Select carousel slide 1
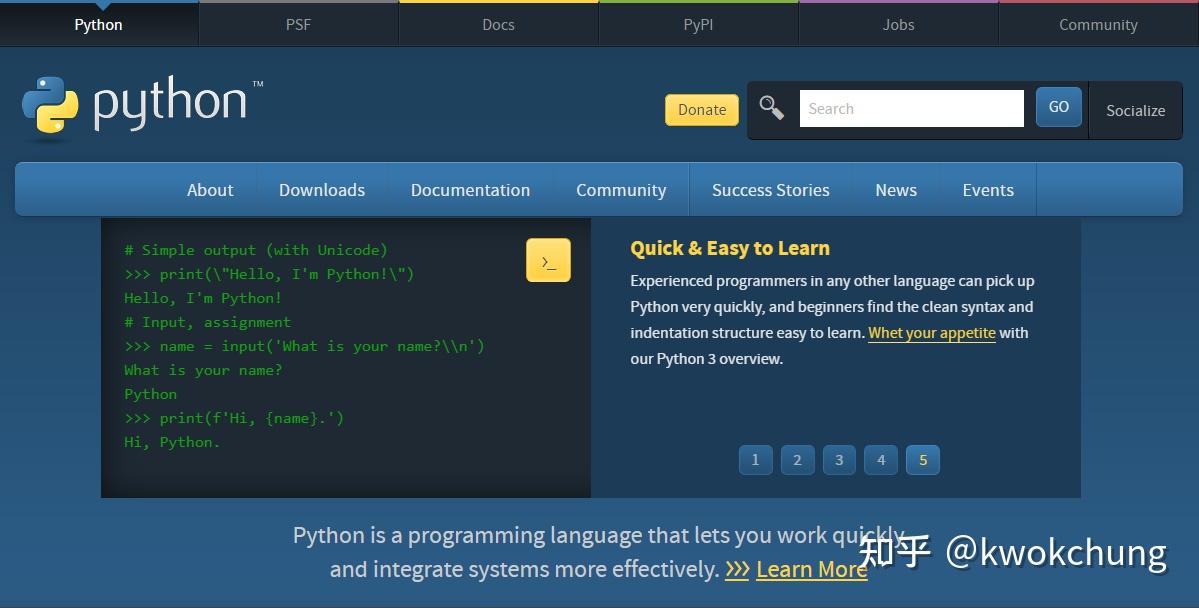Viewport: 1199px width, 608px height. 755,460
